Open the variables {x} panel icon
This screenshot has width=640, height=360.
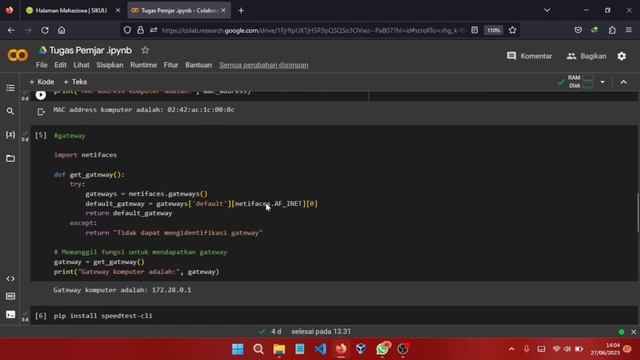pyautogui.click(x=10, y=134)
